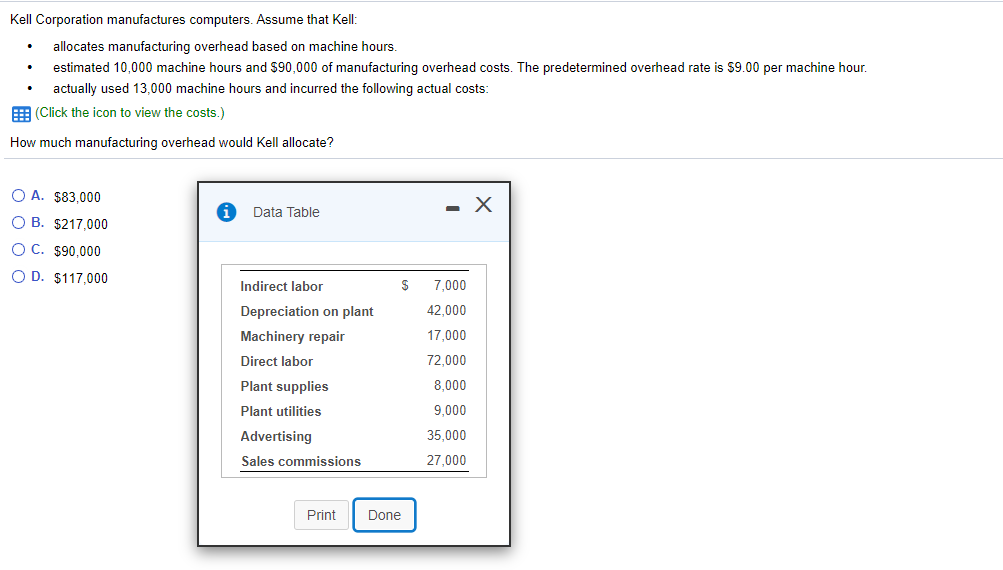The height and width of the screenshot is (570, 1003).
Task: Select answer C $90,000
Action: (19, 249)
